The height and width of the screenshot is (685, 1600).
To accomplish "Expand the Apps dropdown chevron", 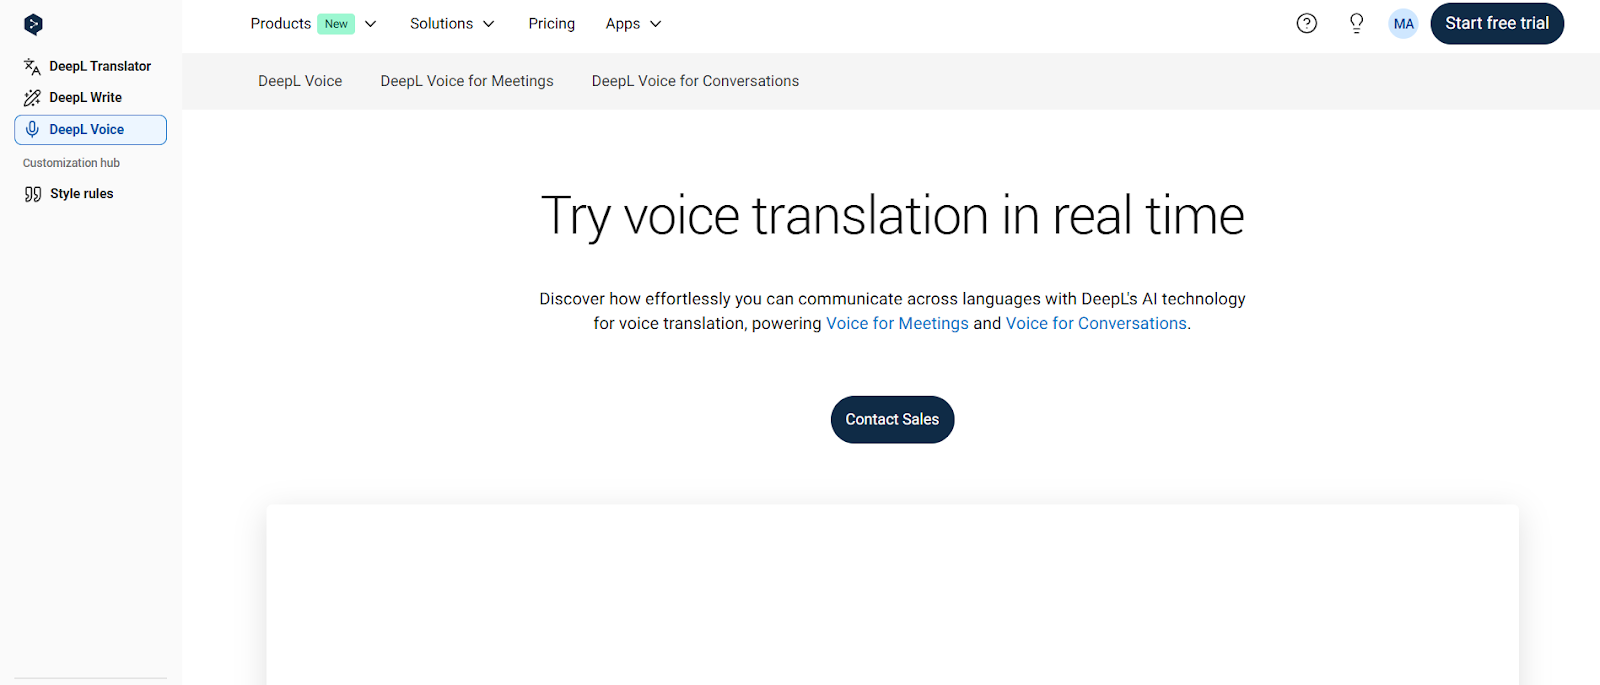I will click(656, 24).
